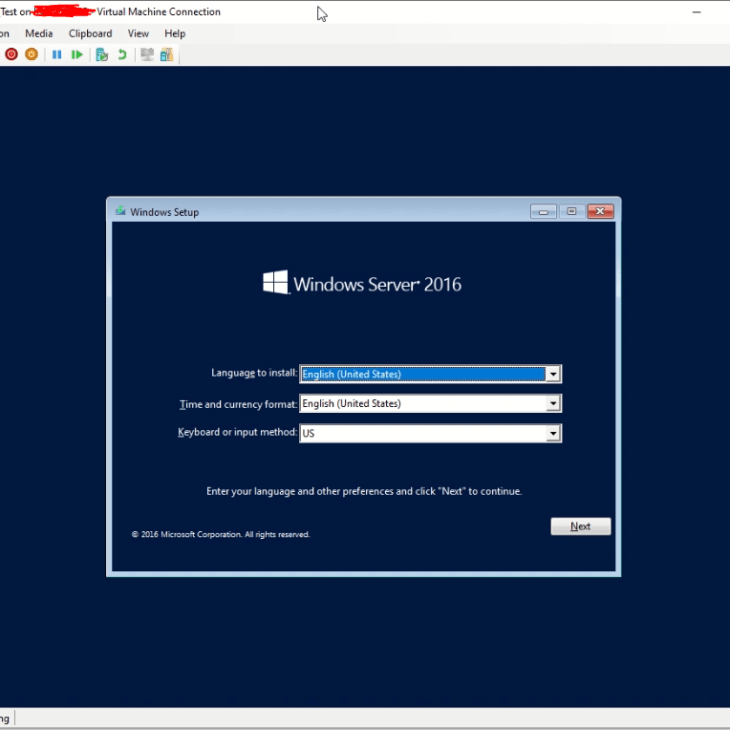Click the 'Time and currency format:' label
The height and width of the screenshot is (730, 730).
coord(238,404)
